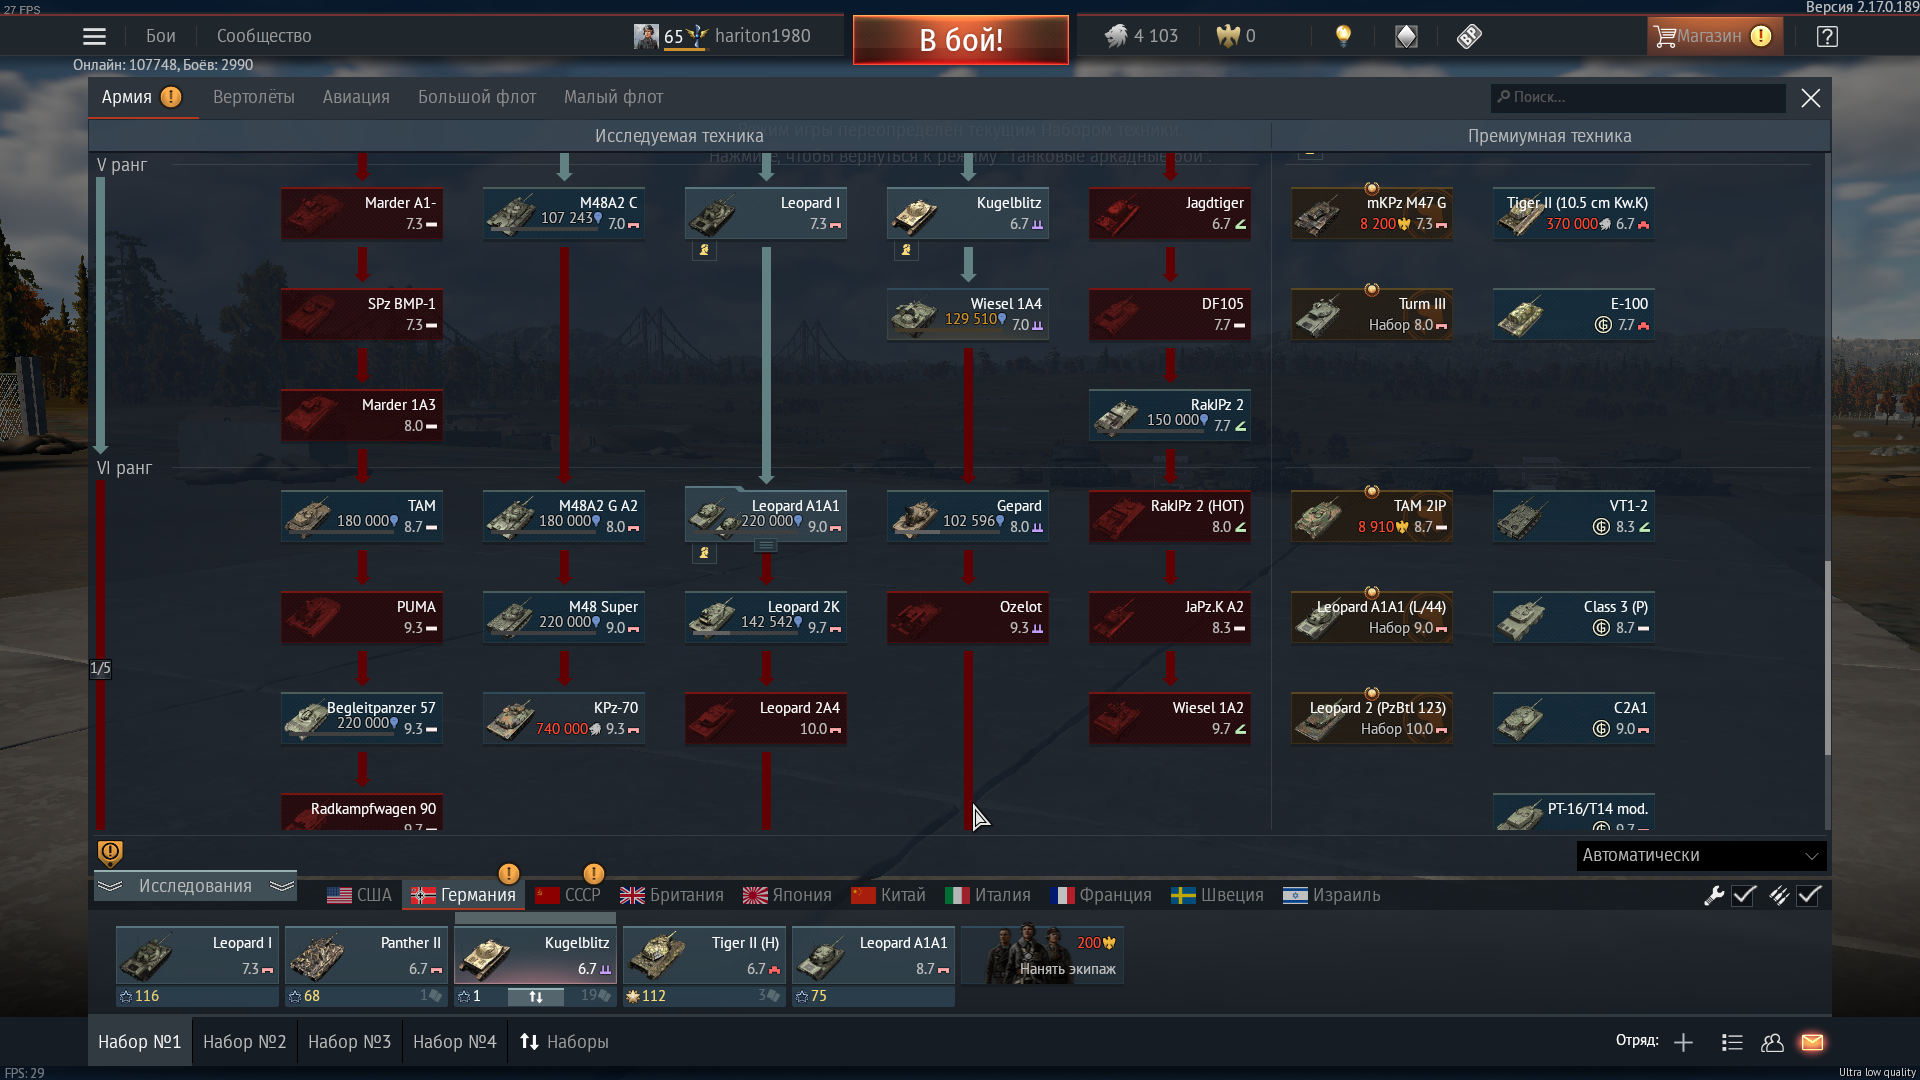Select the Италия nation tab
The width and height of the screenshot is (1920, 1080).
(988, 896)
